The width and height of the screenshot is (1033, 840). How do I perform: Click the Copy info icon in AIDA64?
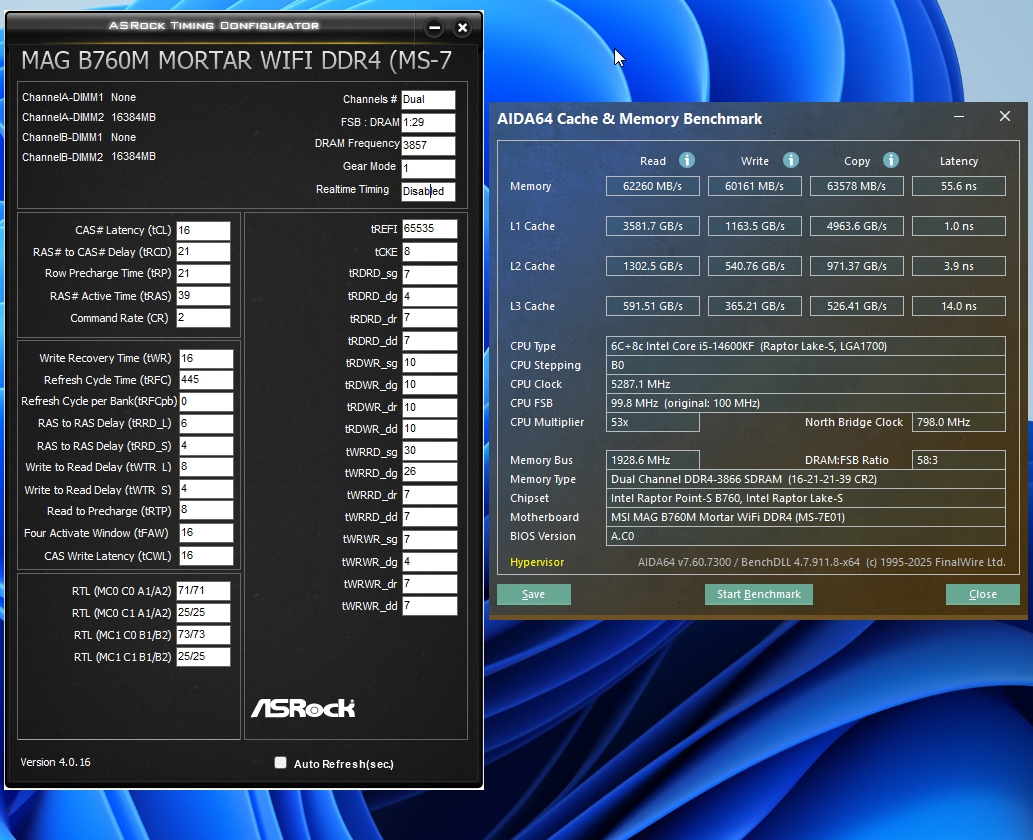(891, 160)
